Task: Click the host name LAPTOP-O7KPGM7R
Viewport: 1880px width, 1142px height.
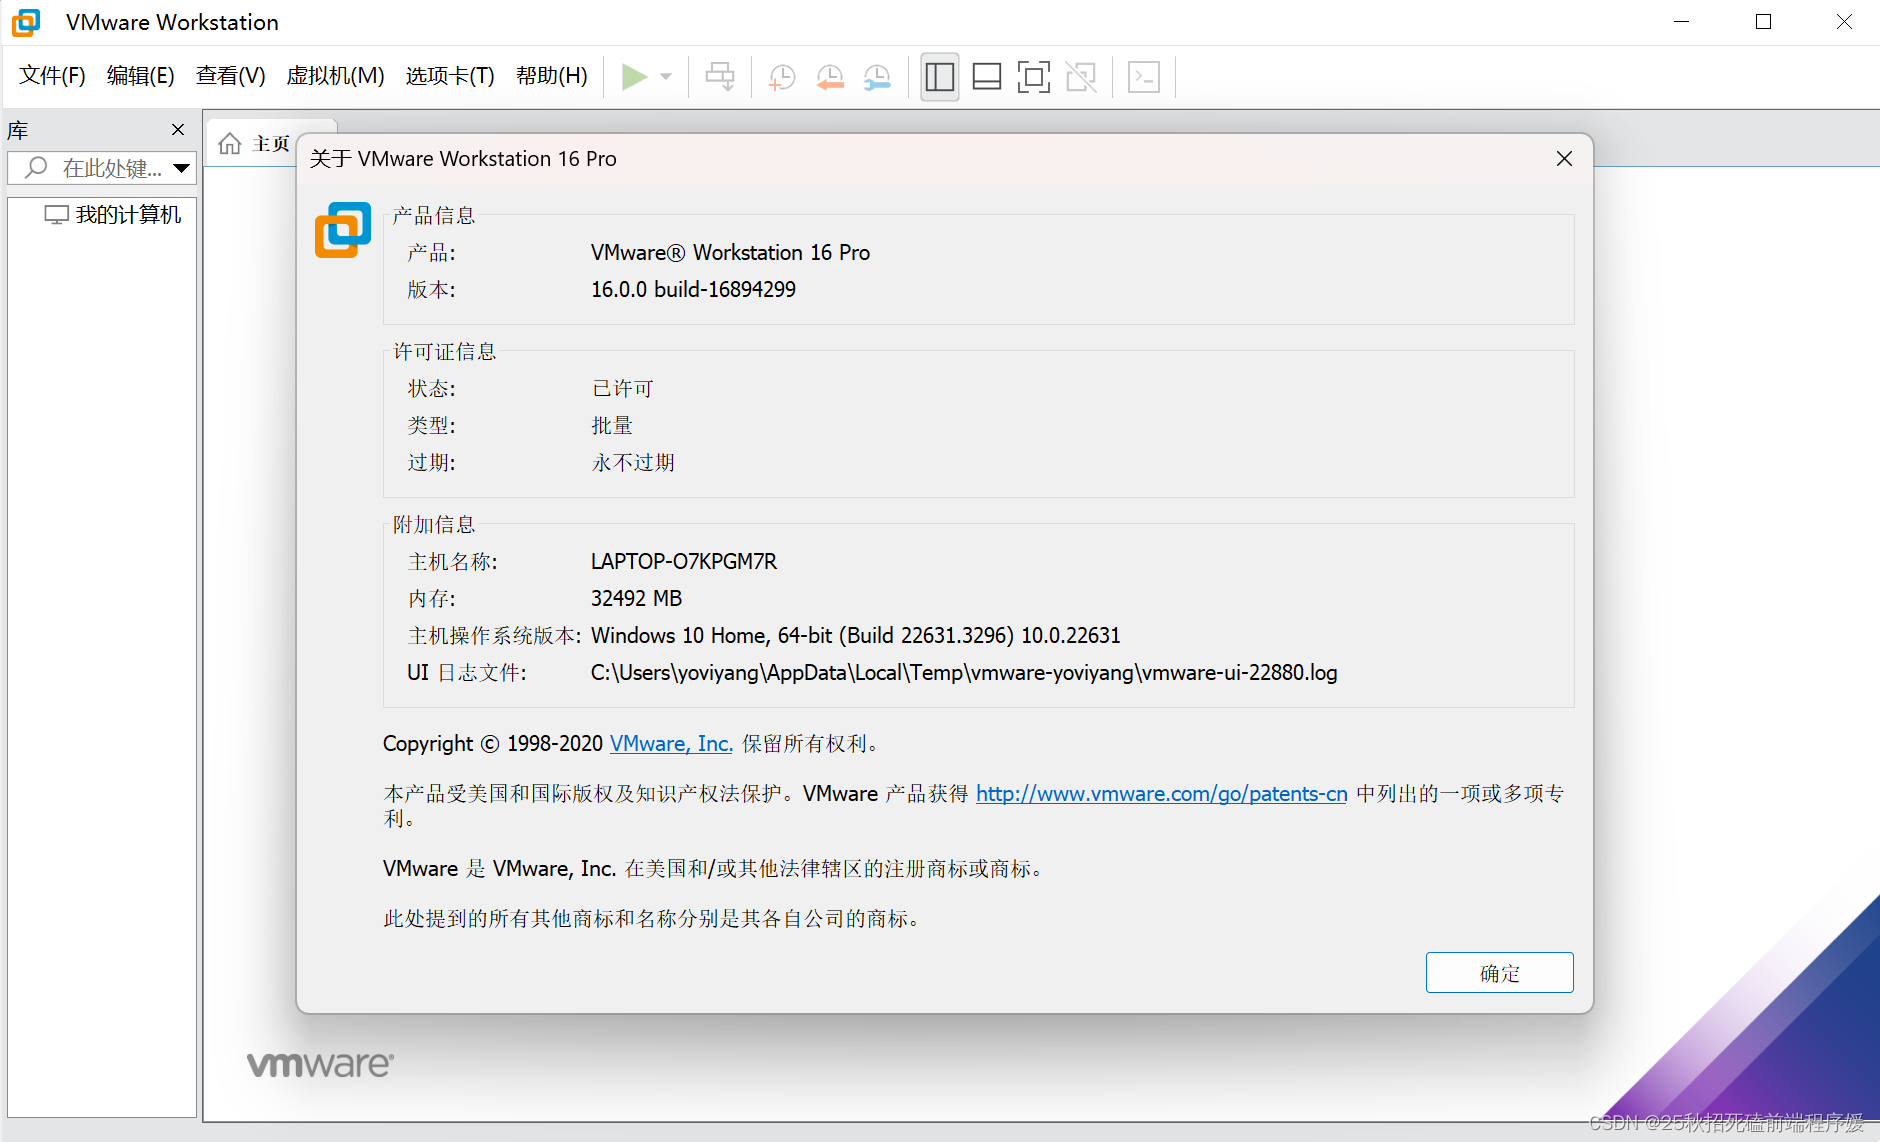Action: pyautogui.click(x=684, y=562)
